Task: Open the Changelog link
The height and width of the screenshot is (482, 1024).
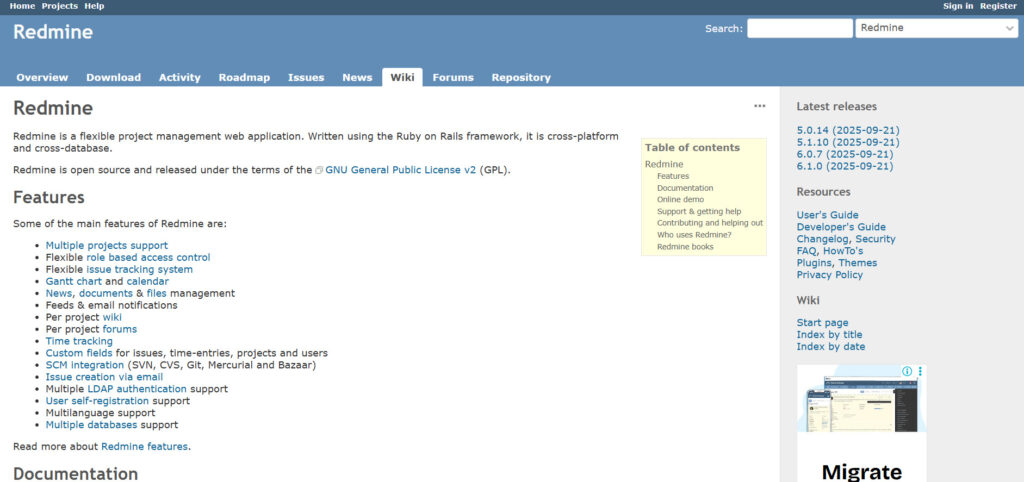Action: point(823,239)
